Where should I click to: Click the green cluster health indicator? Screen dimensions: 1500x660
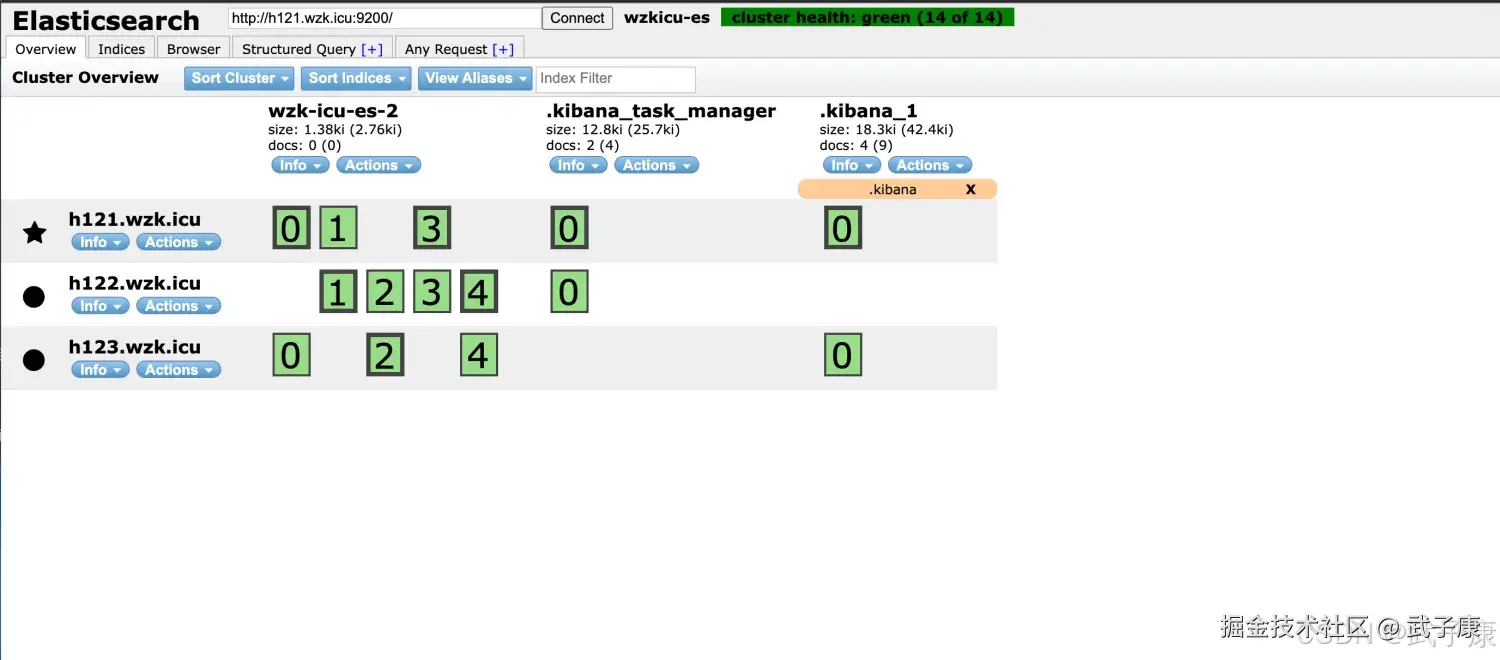pos(866,17)
